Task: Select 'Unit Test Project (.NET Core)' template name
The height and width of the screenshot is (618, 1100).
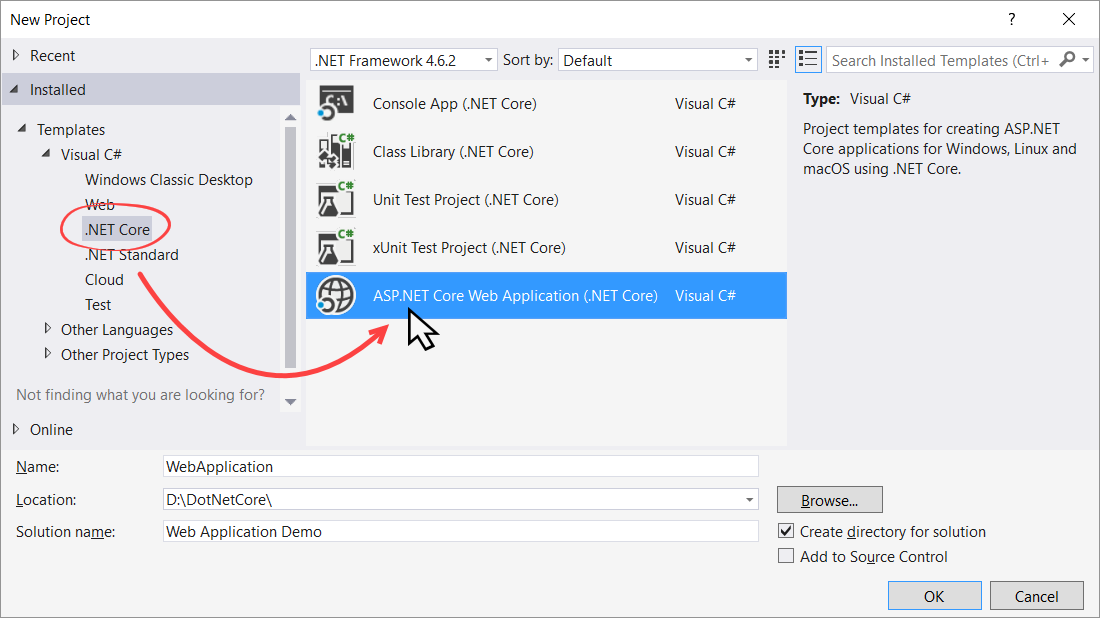Action: click(466, 200)
